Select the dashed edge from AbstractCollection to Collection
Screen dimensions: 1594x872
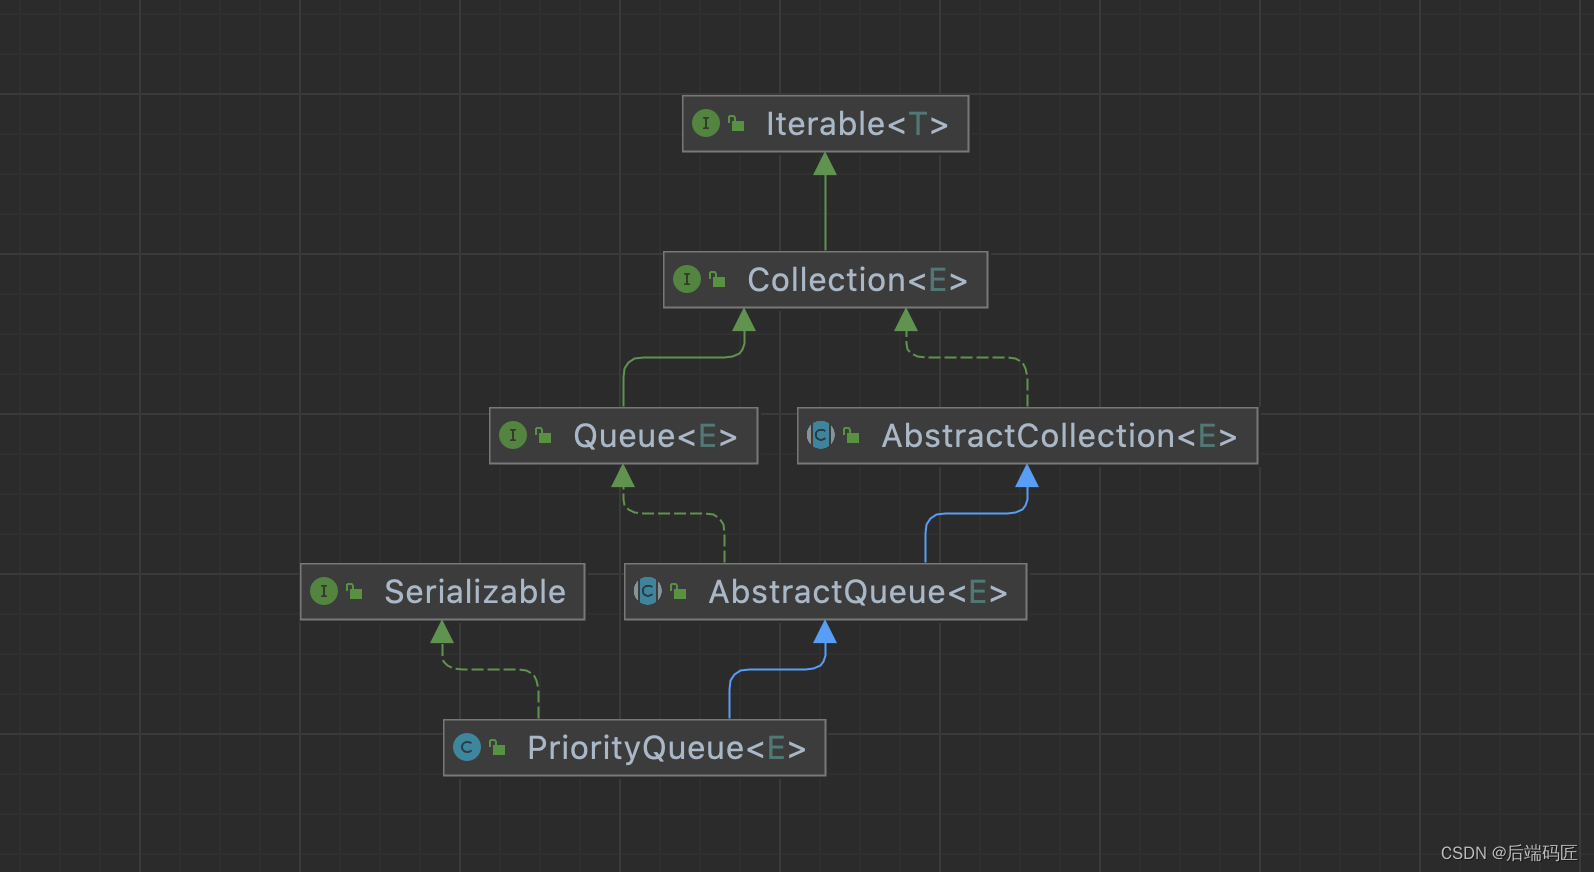coord(967,357)
